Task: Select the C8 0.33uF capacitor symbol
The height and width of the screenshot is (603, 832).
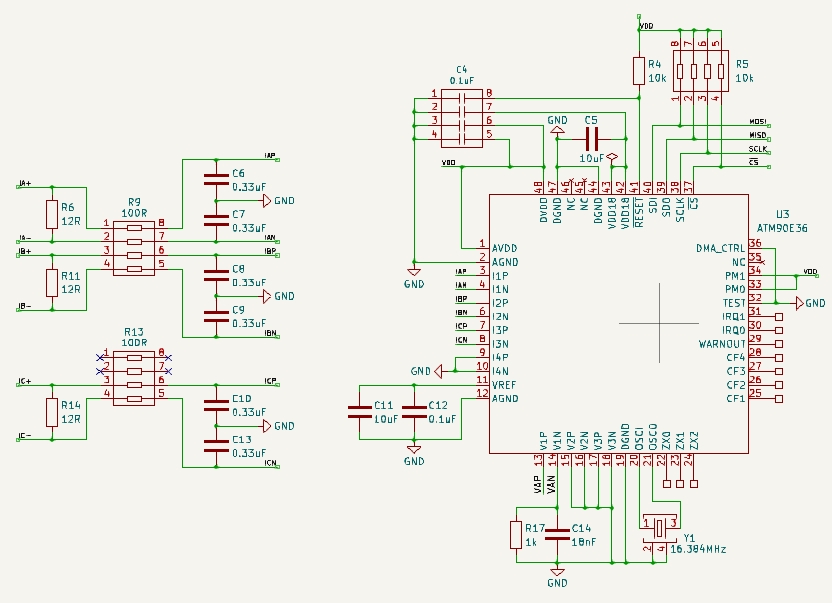Action: click(216, 275)
